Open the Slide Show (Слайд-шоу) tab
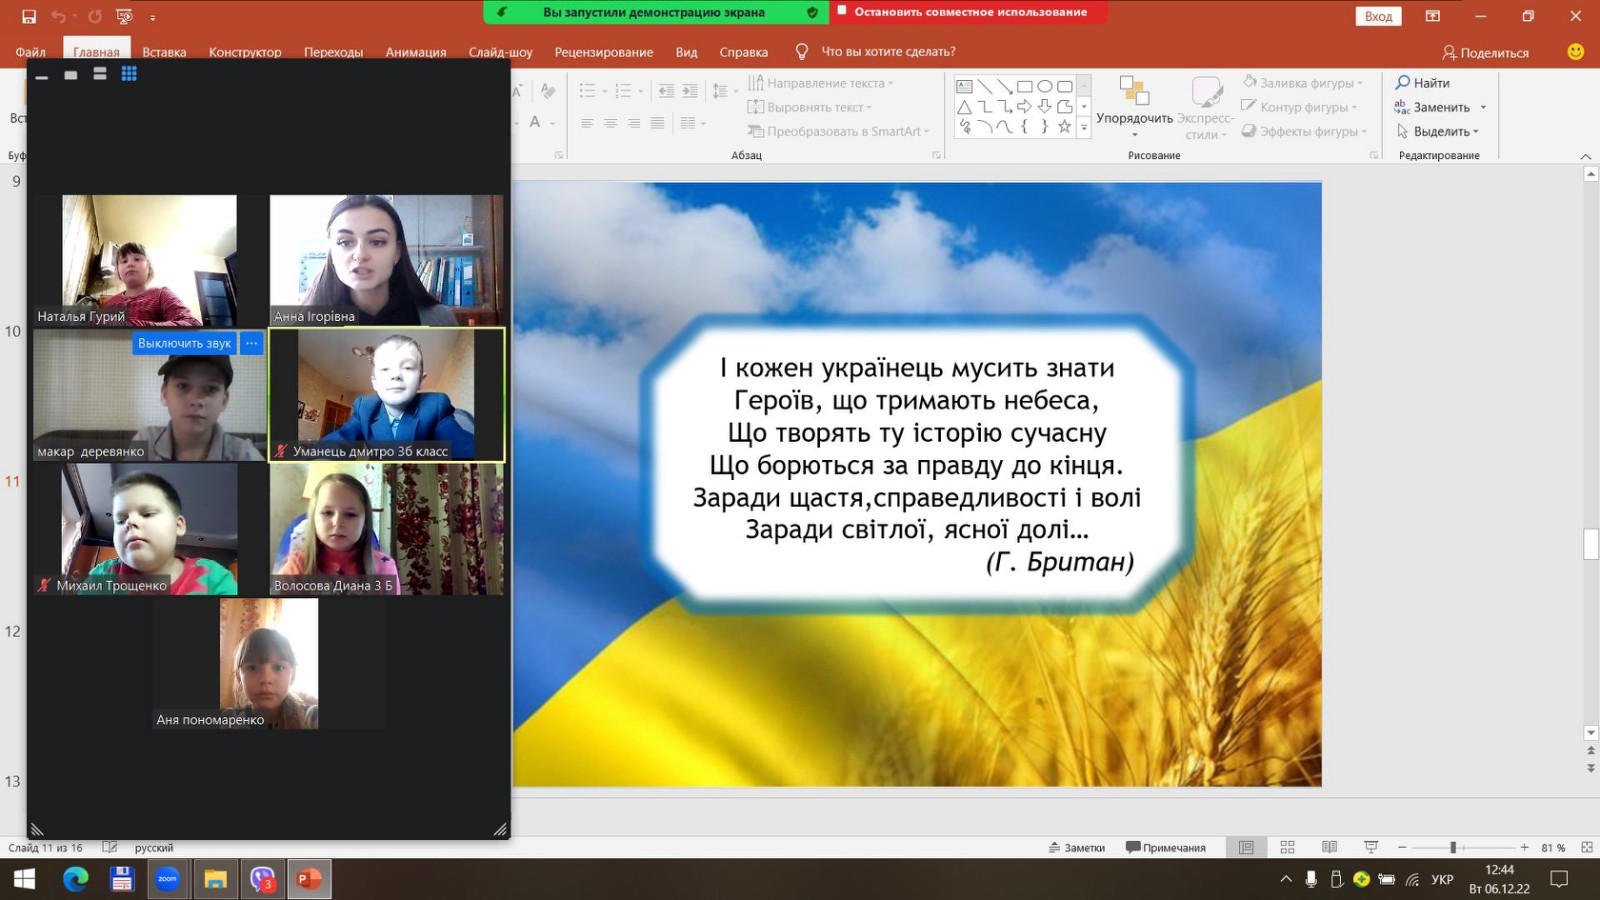The height and width of the screenshot is (900, 1600). tap(500, 52)
